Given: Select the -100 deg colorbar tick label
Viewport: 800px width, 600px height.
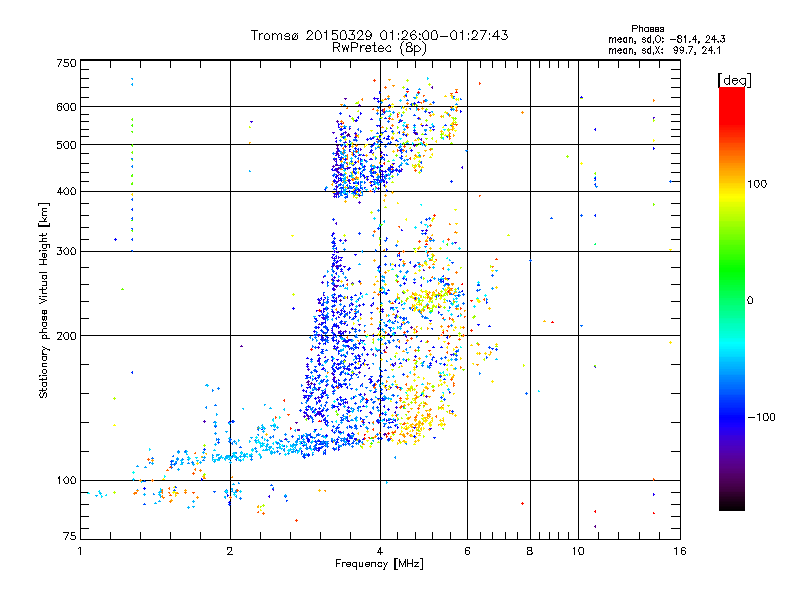Looking at the screenshot, I should click(761, 417).
